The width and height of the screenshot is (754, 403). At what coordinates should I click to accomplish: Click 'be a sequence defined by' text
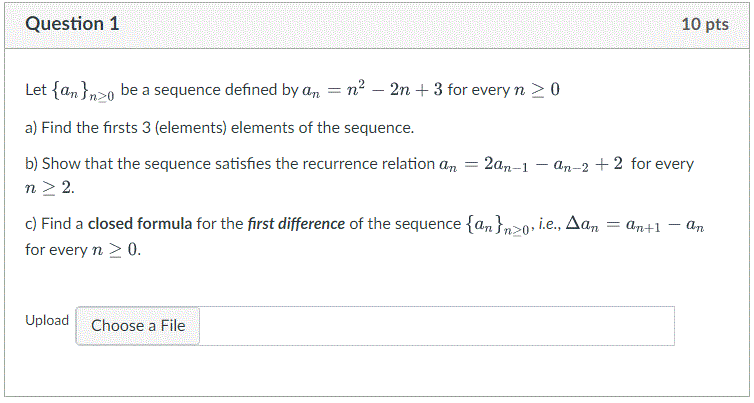[209, 90]
